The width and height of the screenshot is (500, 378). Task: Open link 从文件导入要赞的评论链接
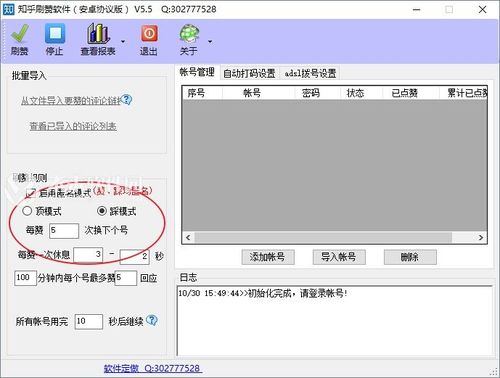71,101
